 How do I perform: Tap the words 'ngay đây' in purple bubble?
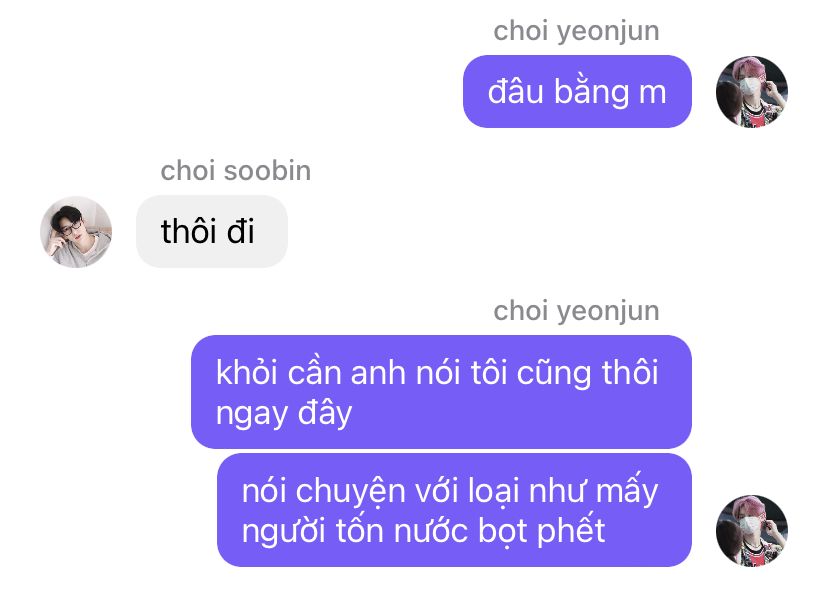[x=284, y=413]
